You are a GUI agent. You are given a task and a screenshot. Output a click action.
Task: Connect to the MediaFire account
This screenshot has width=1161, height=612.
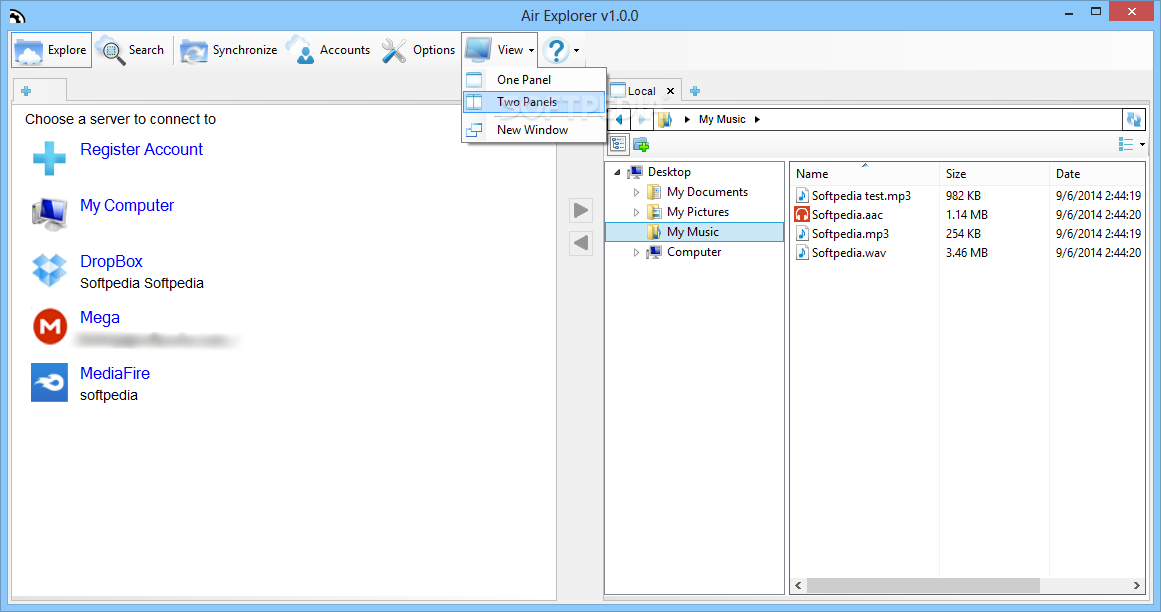pos(115,373)
